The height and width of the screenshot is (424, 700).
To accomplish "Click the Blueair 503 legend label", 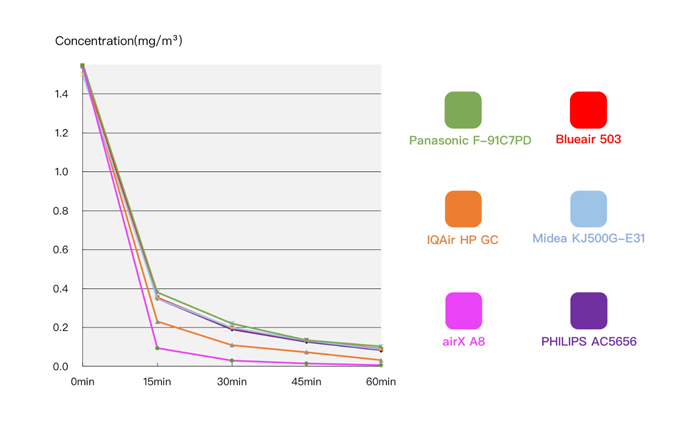I will tap(588, 140).
